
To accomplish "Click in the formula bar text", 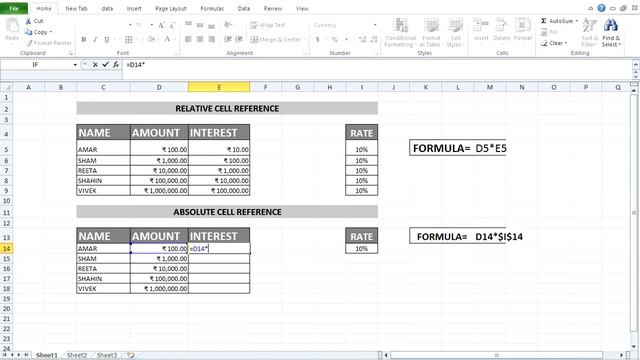I will tap(136, 64).
